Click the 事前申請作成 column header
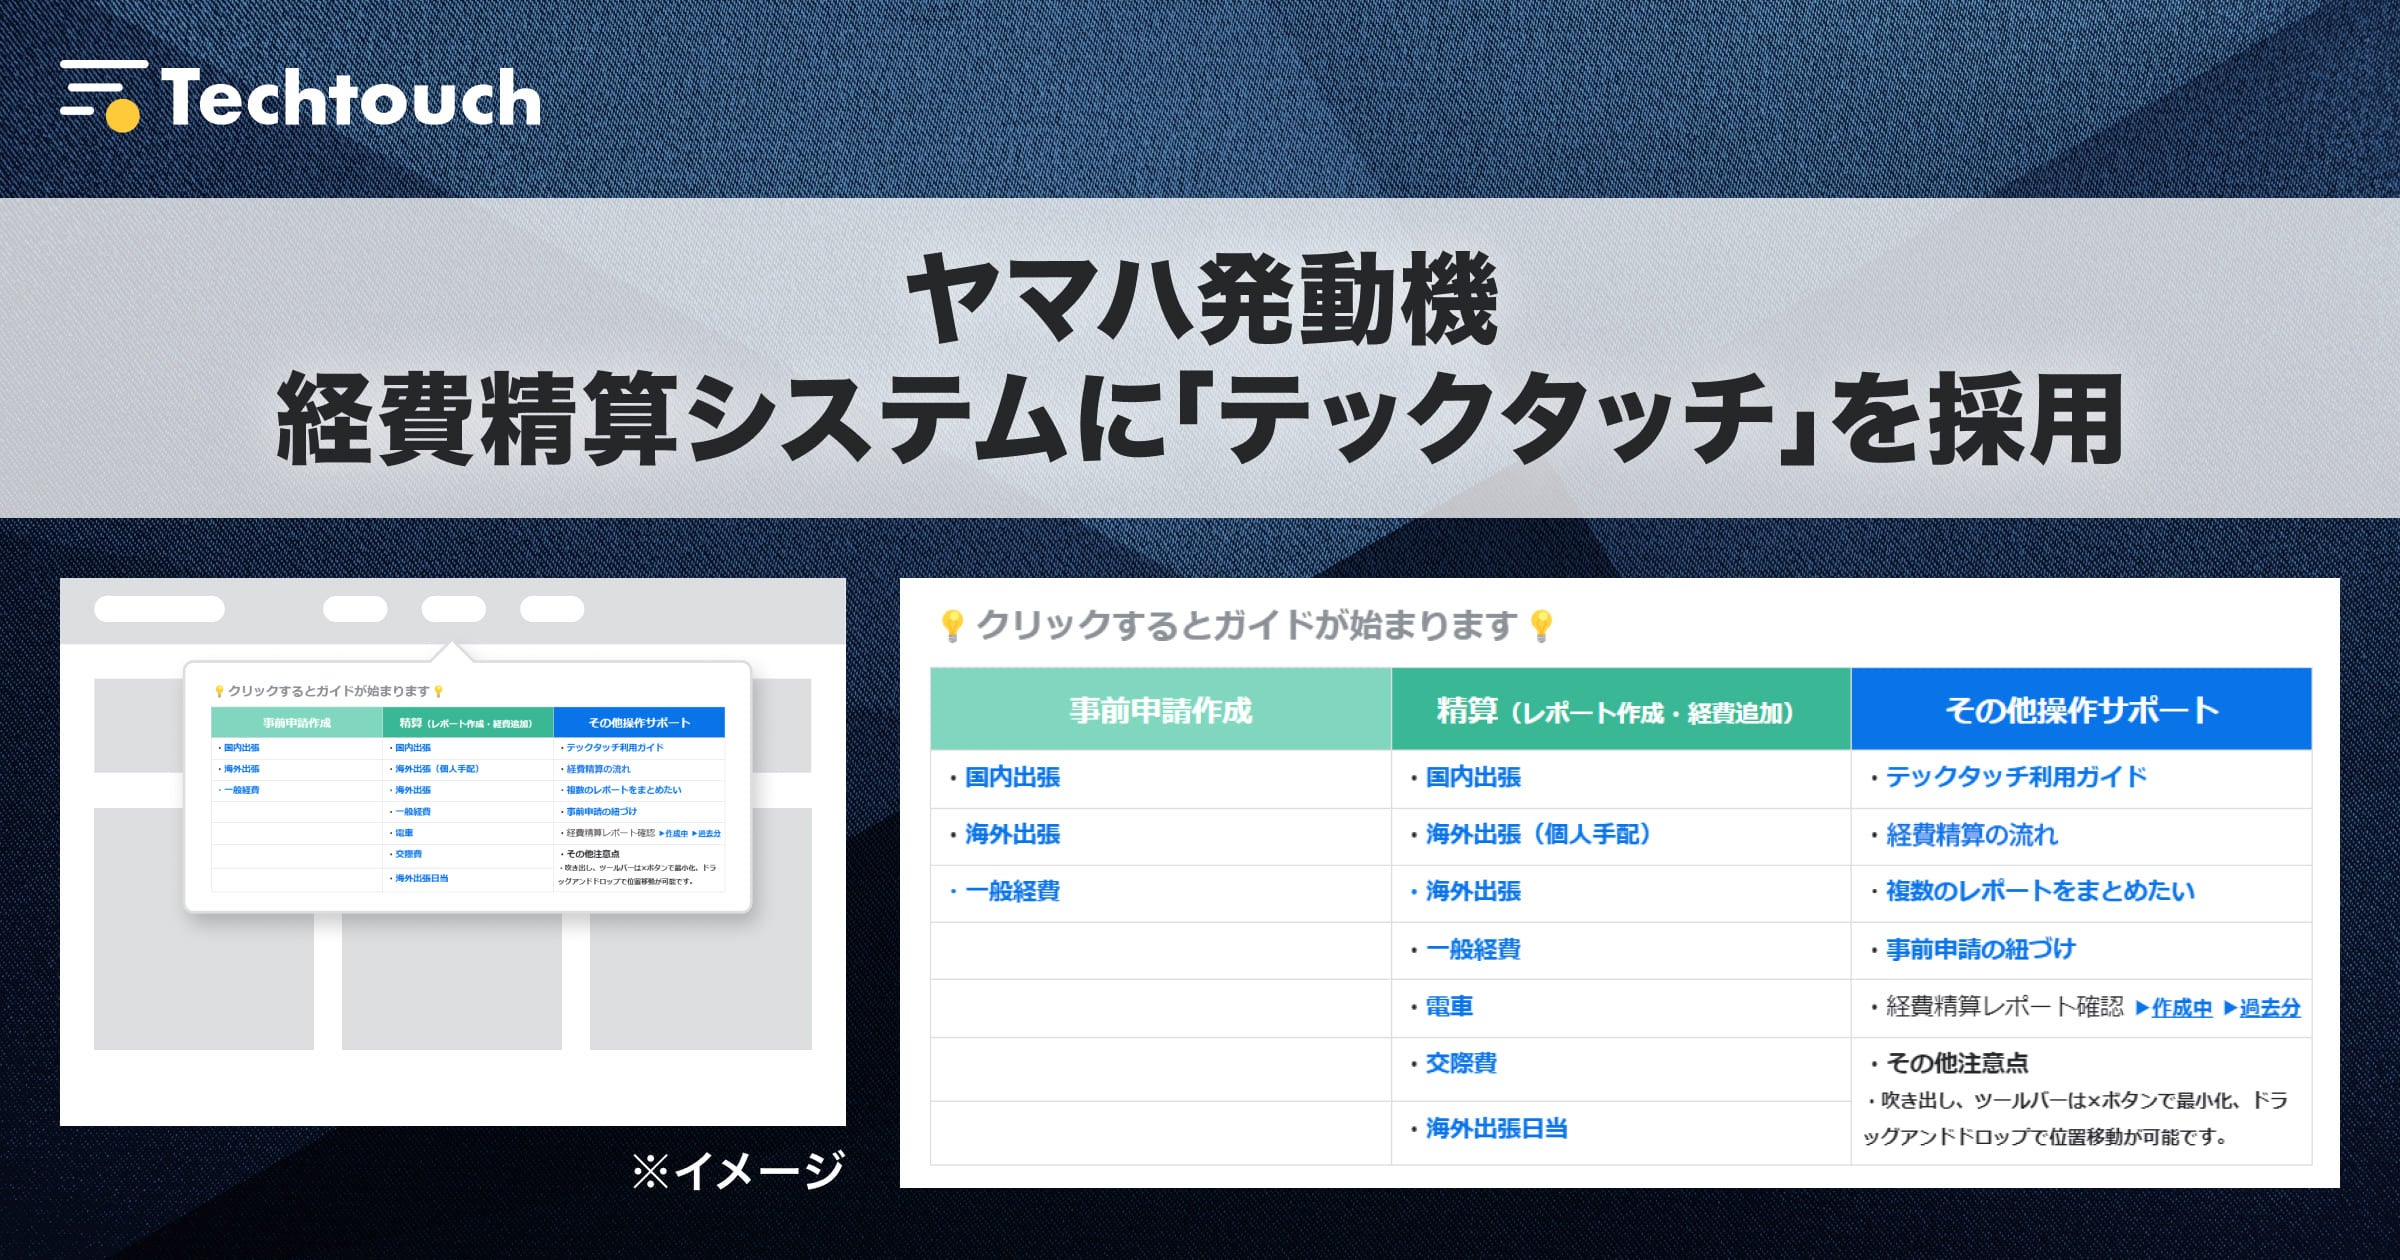 (x=1160, y=710)
